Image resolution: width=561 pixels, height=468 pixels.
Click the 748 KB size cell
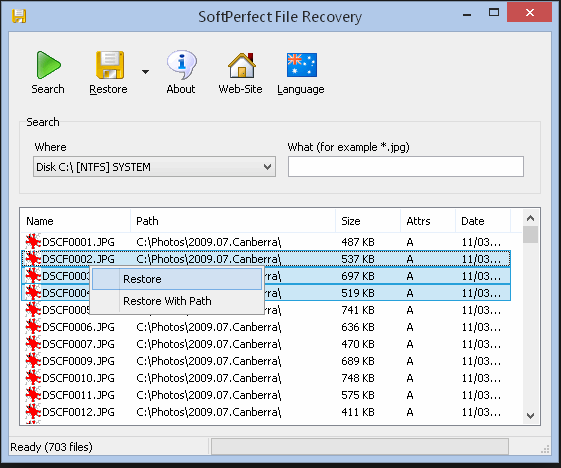(358, 378)
